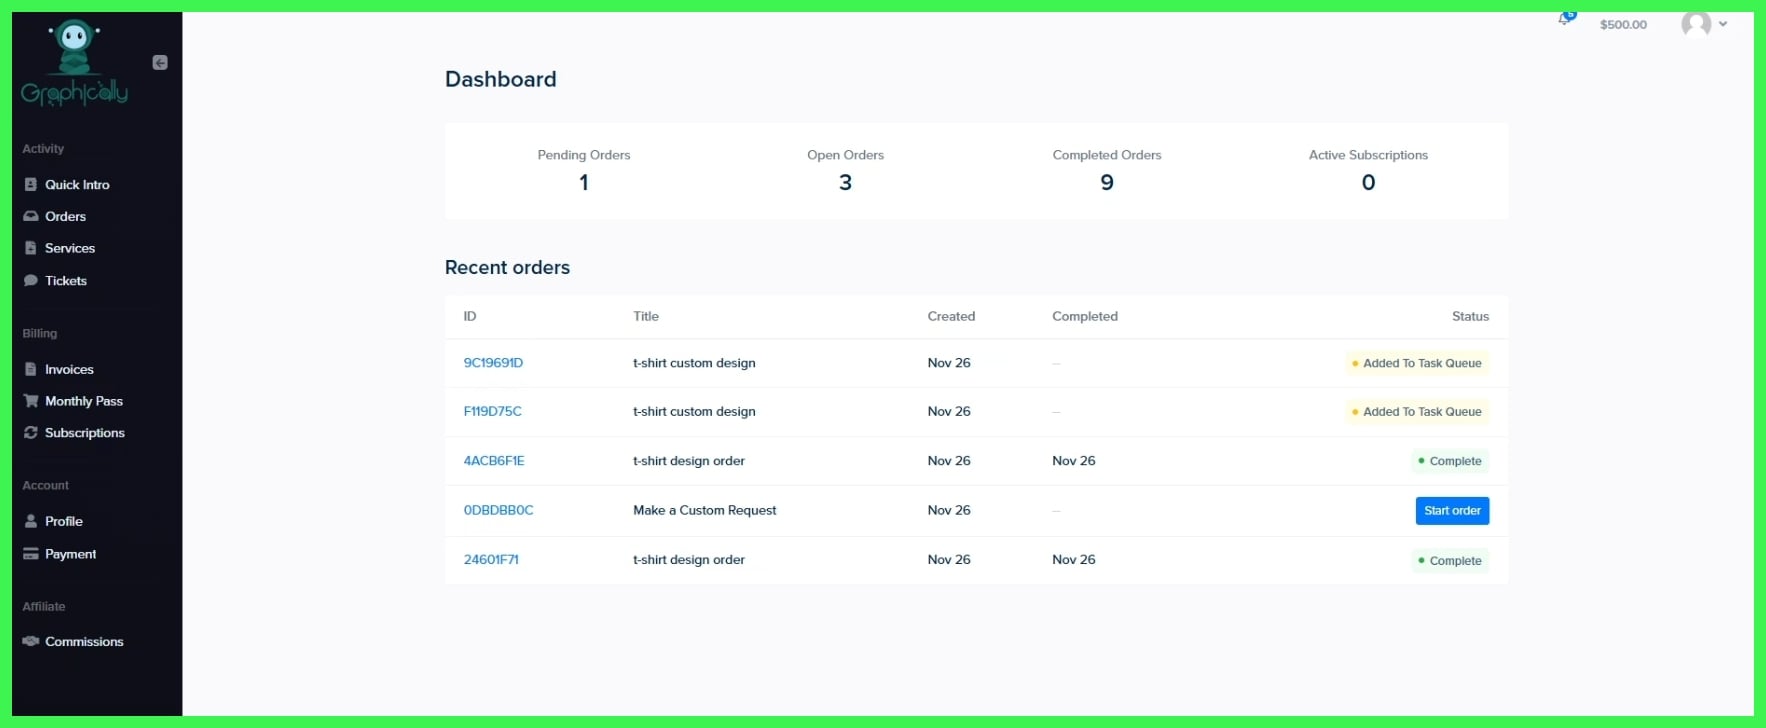Click the Tickets chat bubble icon
This screenshot has height=728, width=1766.
(31, 281)
